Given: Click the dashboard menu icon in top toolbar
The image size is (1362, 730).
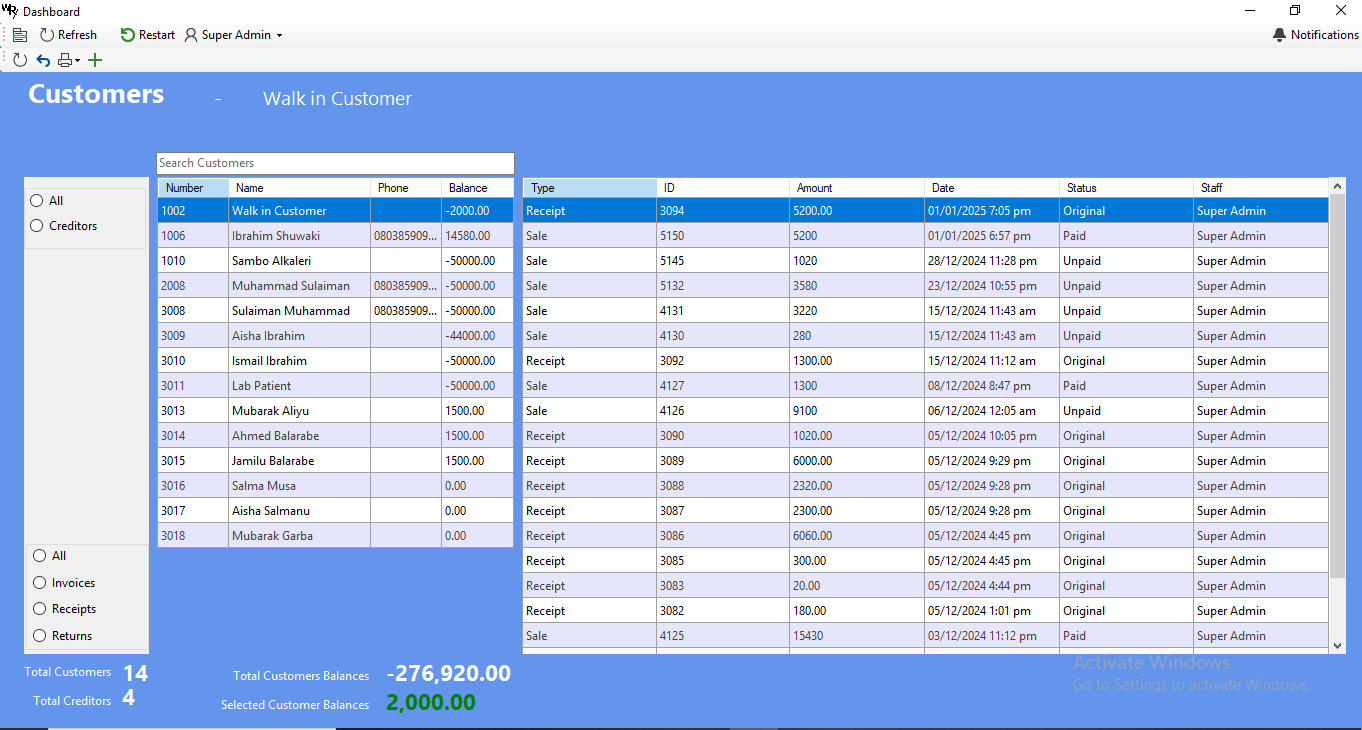Looking at the screenshot, I should point(20,35).
